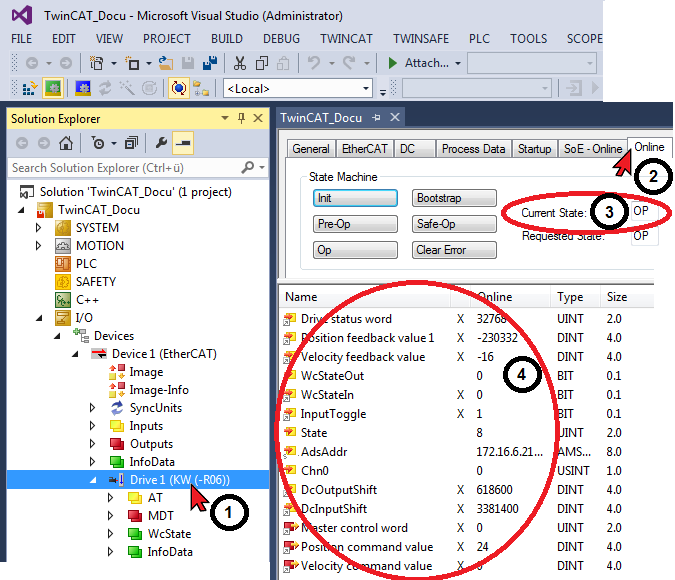Click the Scan Devices wand icon
This screenshot has height=580, width=675.
[x=127, y=89]
